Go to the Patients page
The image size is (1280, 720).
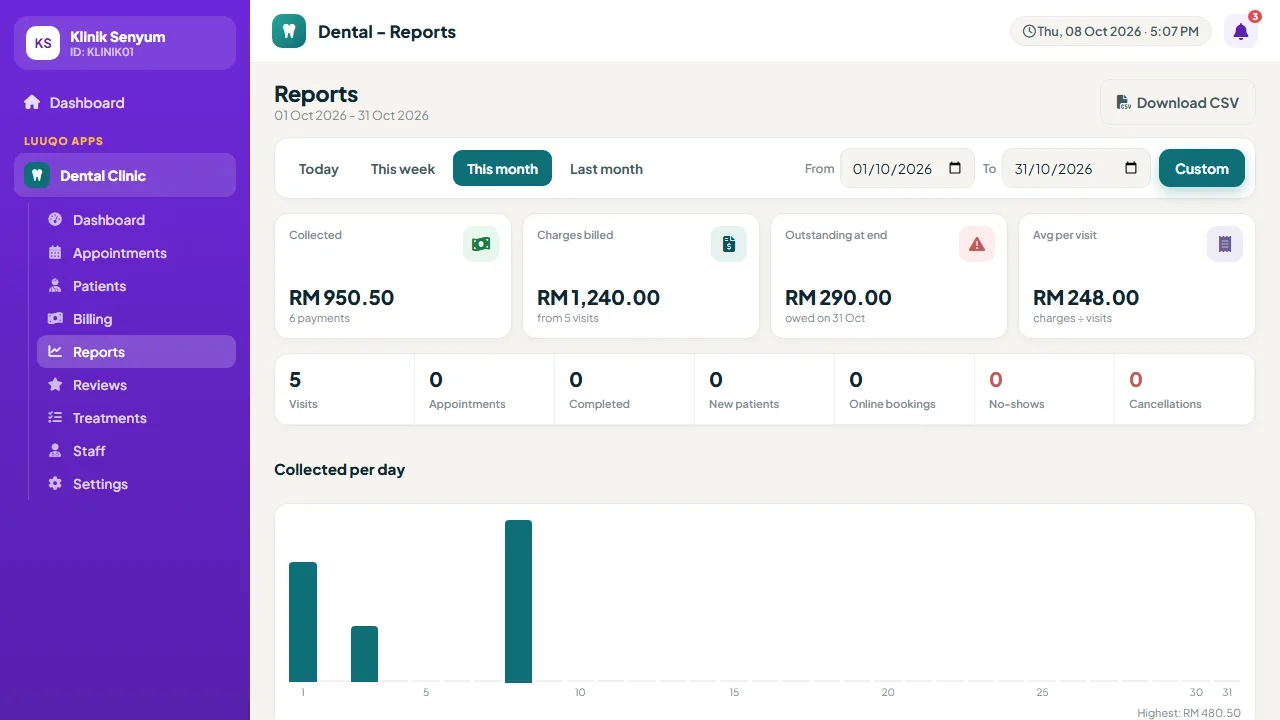pyautogui.click(x=136, y=286)
